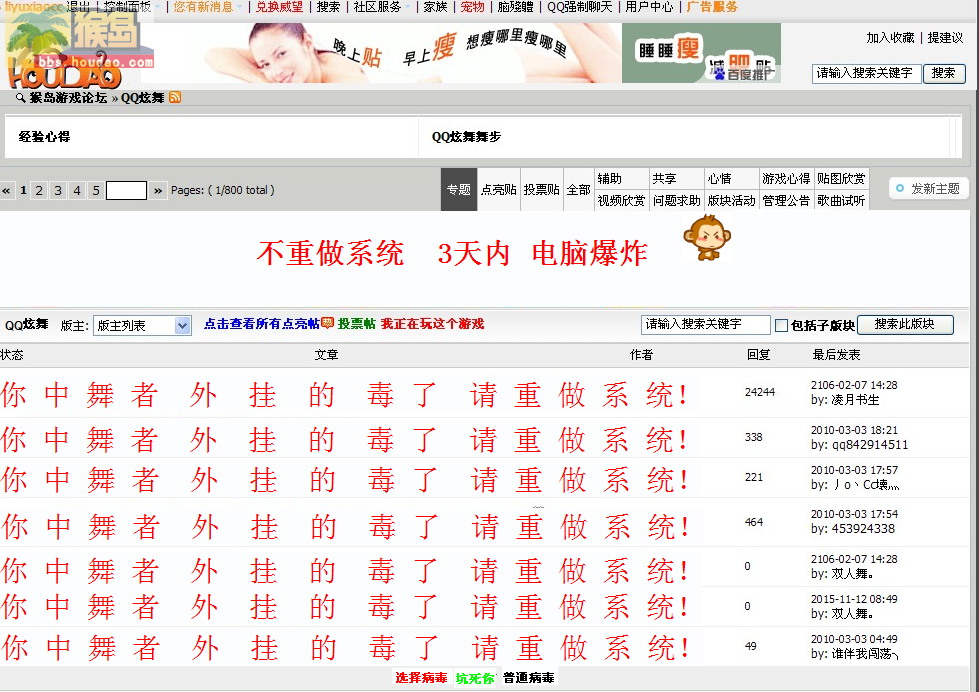Tick the 包括子版块 checkbox

(781, 325)
